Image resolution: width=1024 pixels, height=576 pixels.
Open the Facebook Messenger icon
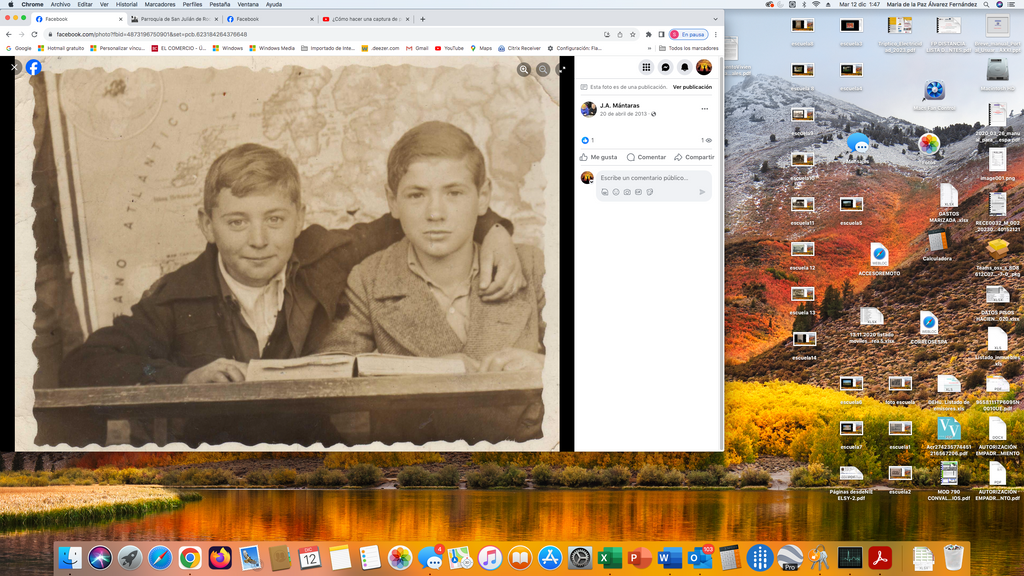[x=666, y=67]
